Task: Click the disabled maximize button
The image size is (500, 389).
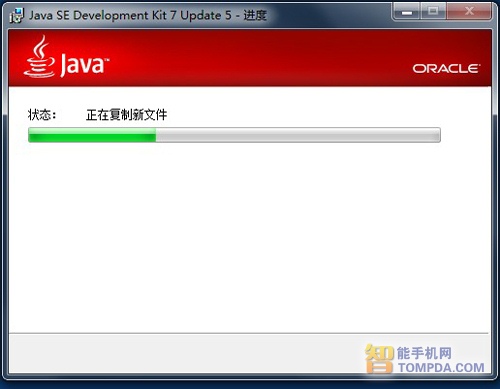Action: [433, 12]
